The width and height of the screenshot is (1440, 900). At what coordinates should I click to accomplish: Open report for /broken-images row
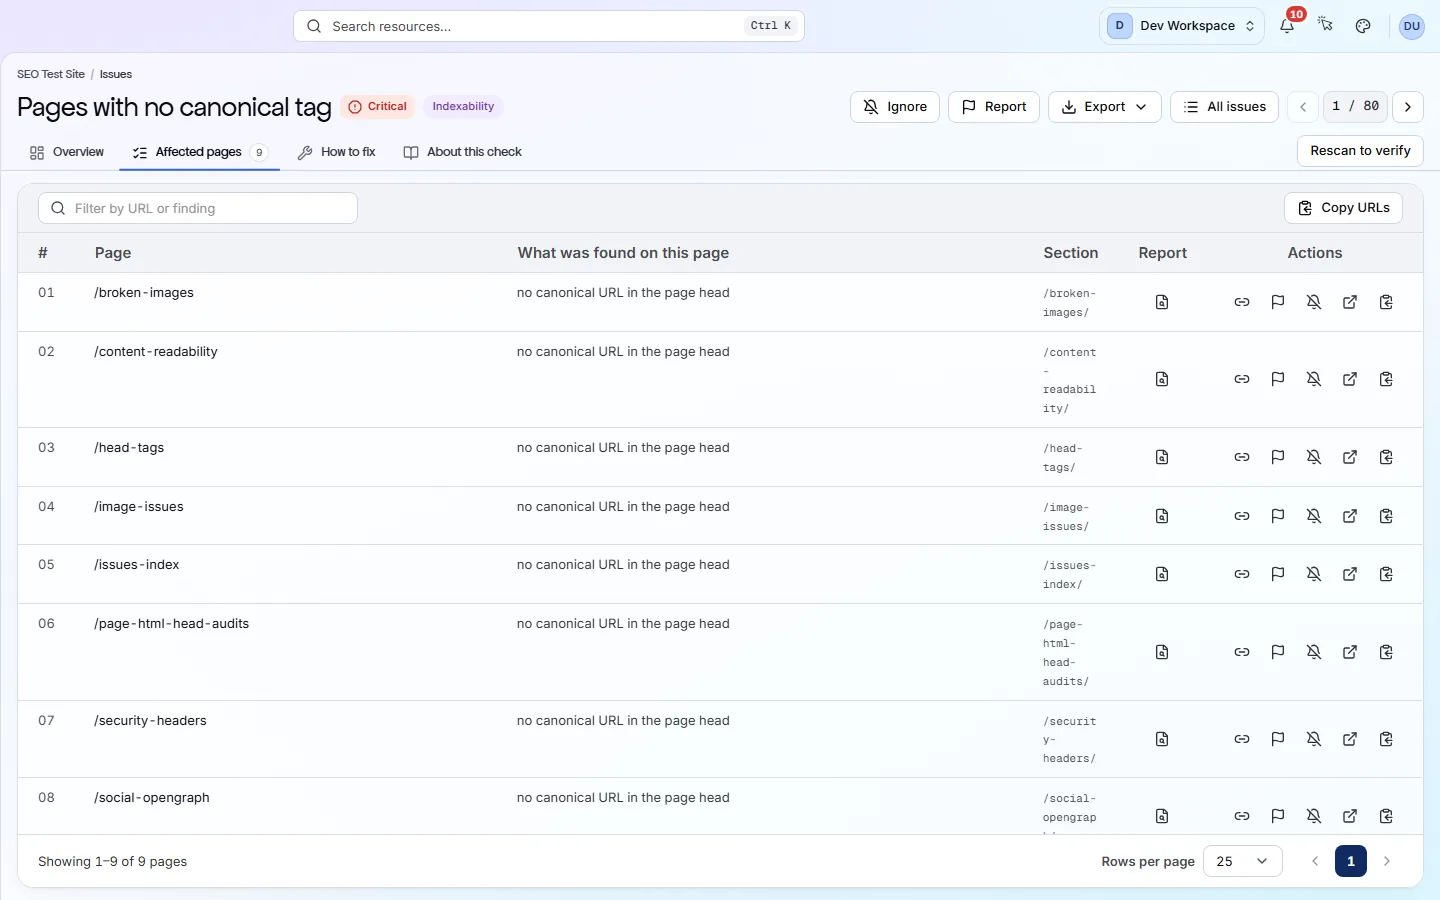tap(1162, 302)
